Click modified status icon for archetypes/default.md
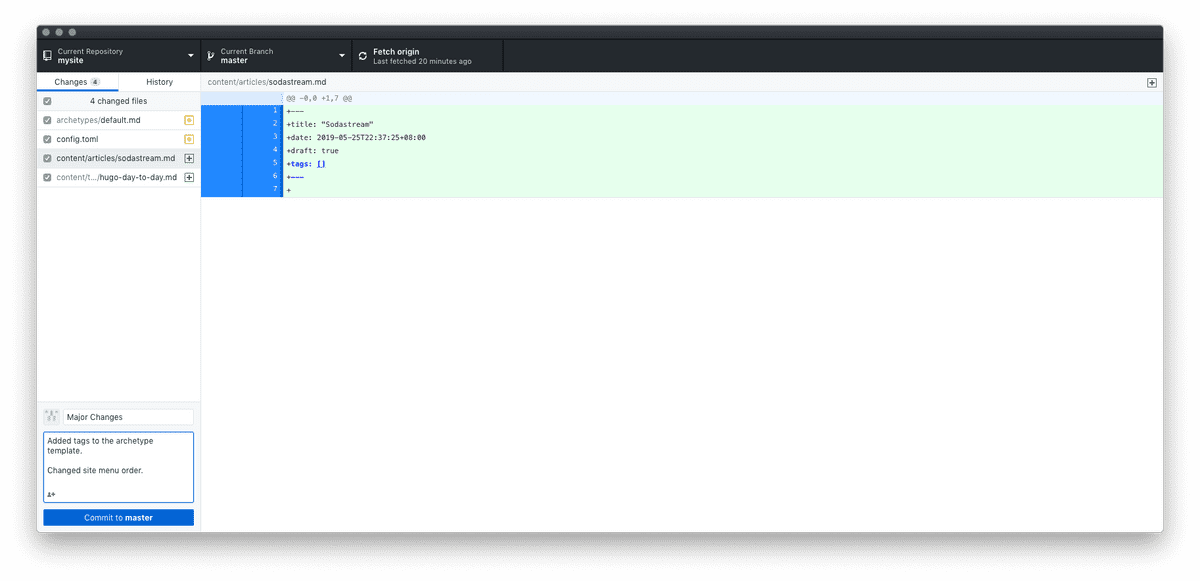This screenshot has width=1200, height=581. click(189, 120)
